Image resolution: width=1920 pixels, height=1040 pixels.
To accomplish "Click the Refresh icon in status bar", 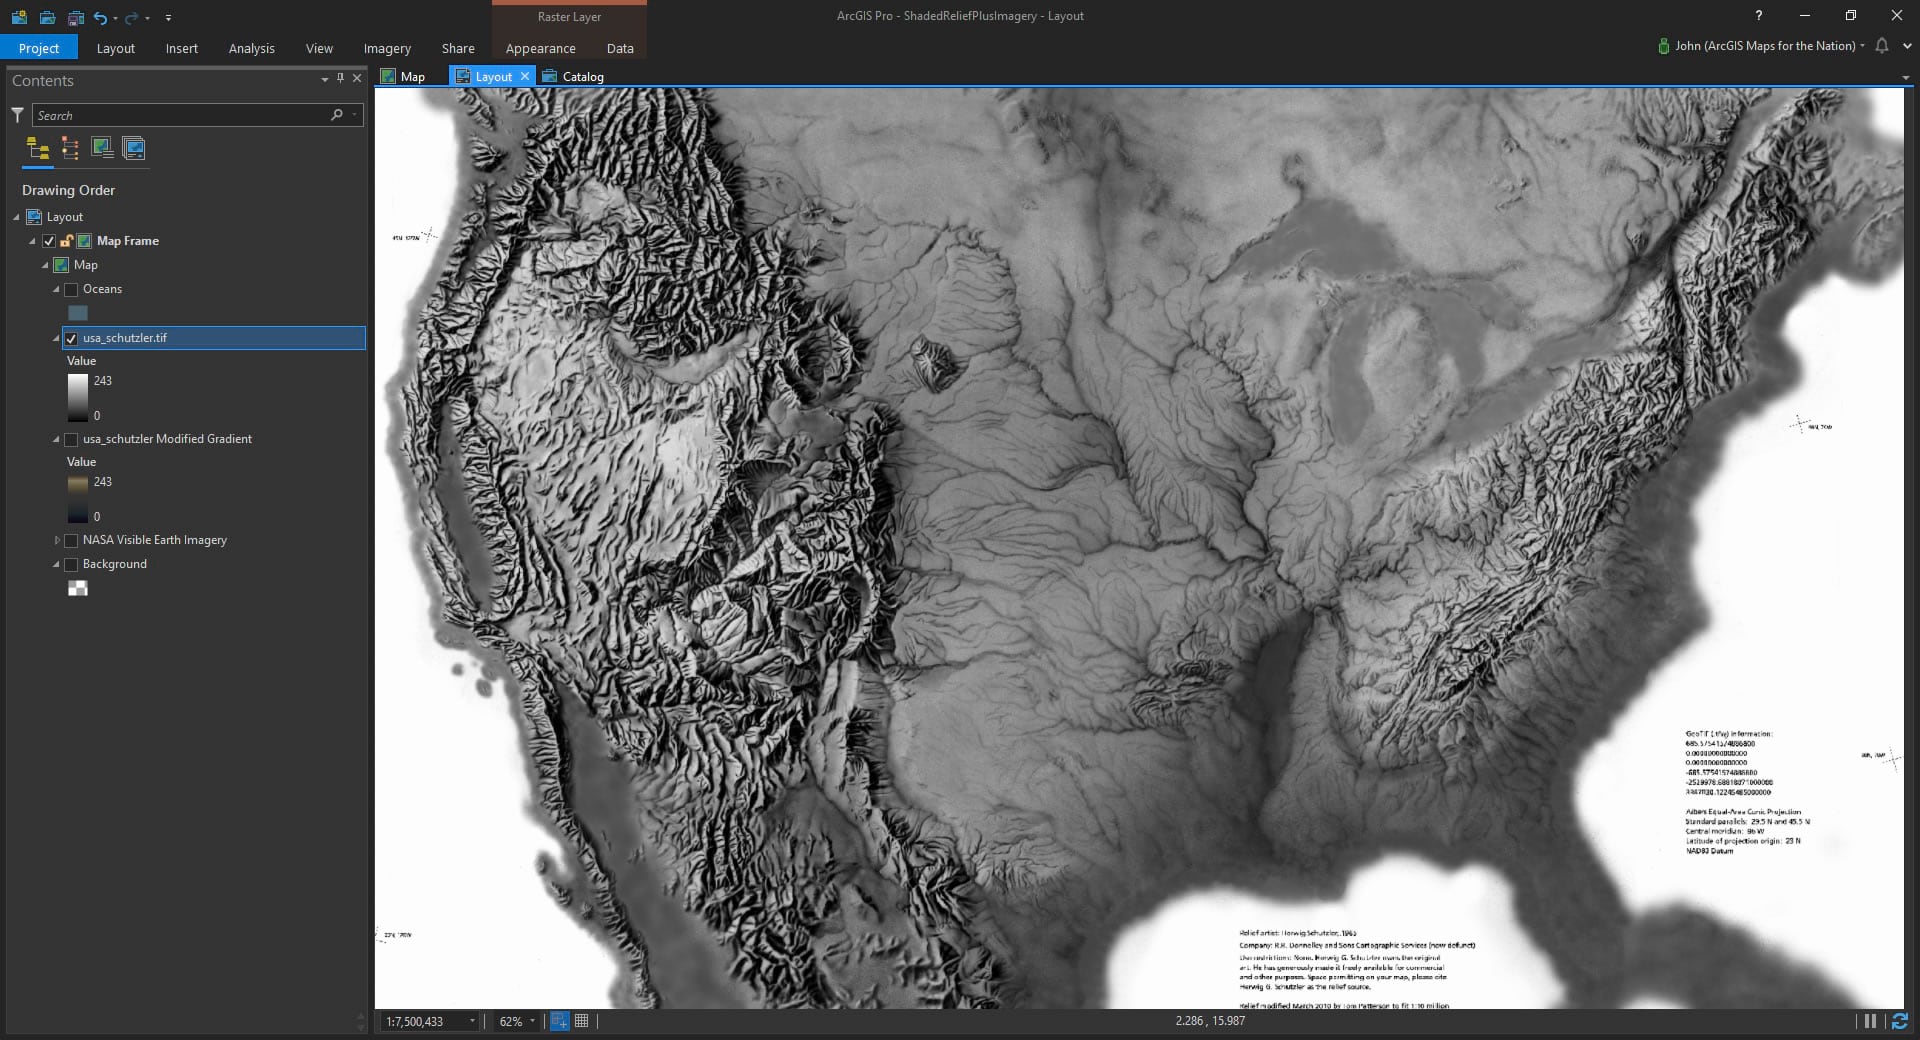I will [x=1898, y=1021].
